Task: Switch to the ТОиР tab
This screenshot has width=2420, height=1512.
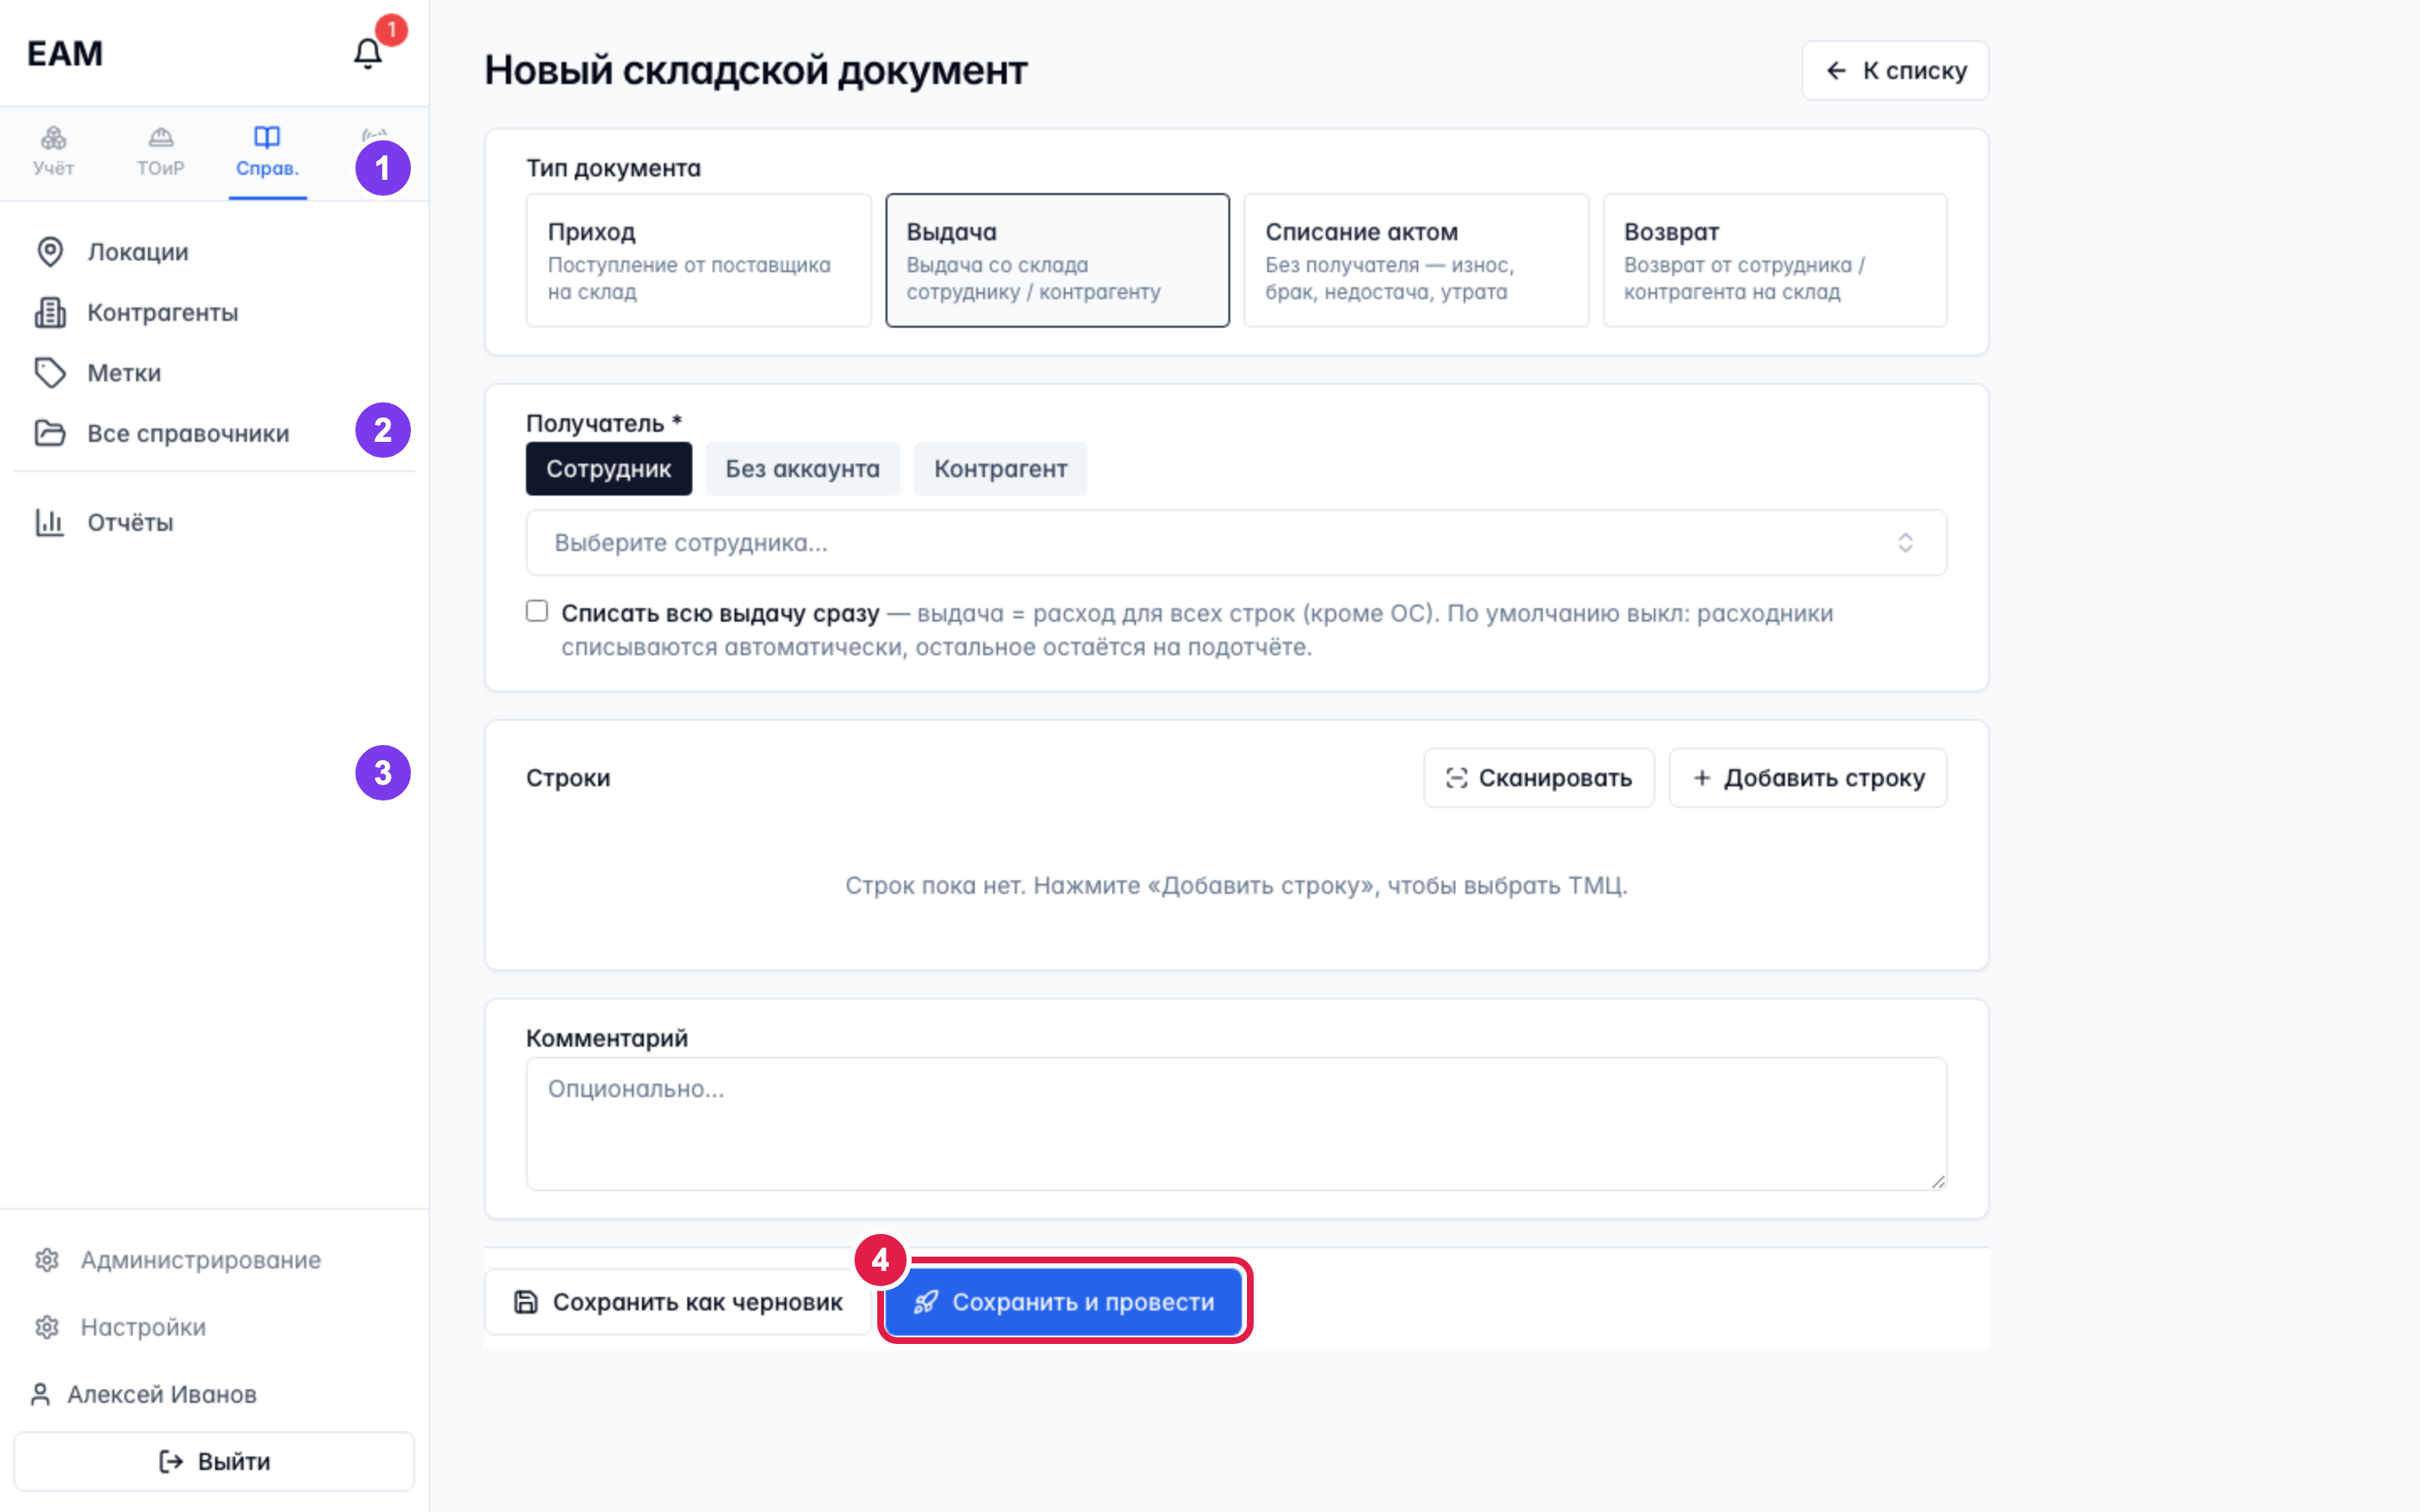Action: pos(161,153)
